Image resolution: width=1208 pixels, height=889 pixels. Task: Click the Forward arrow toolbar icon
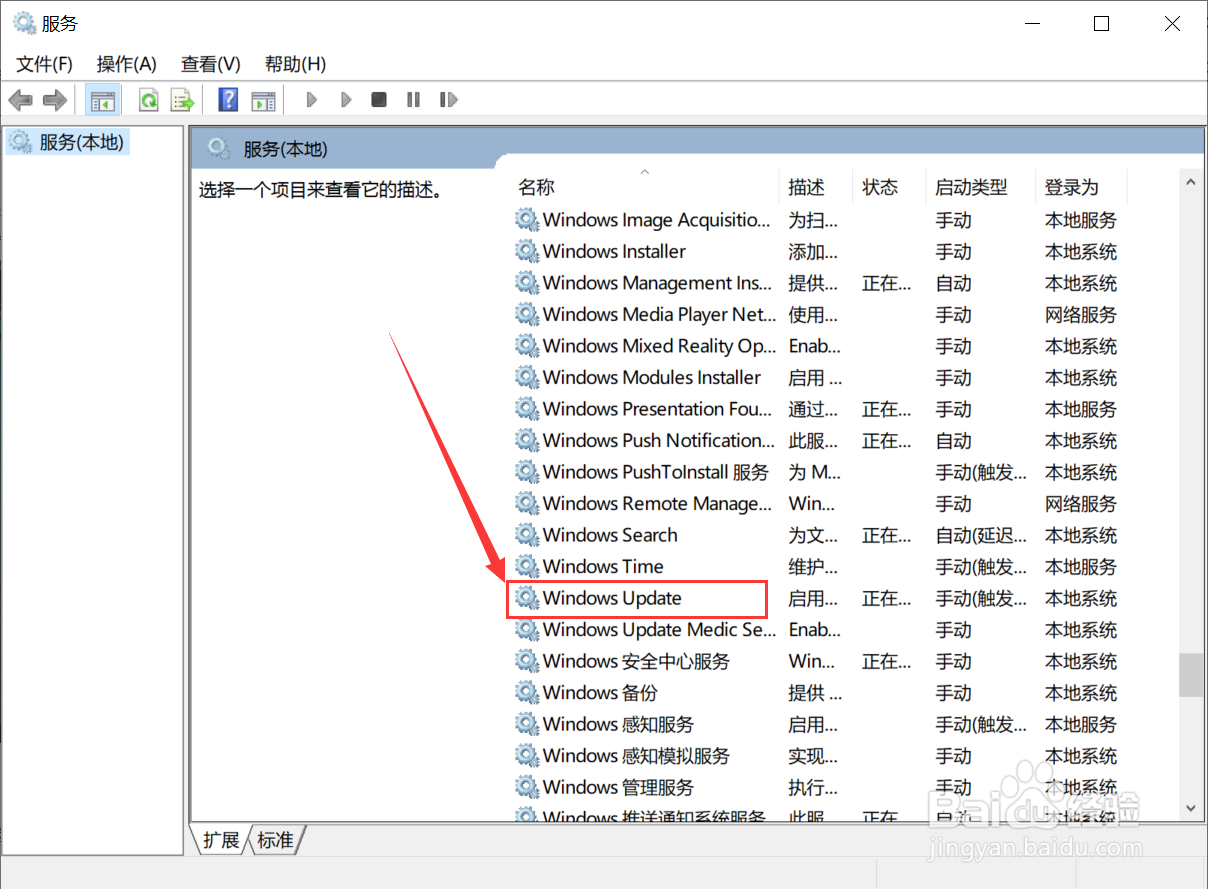(55, 100)
